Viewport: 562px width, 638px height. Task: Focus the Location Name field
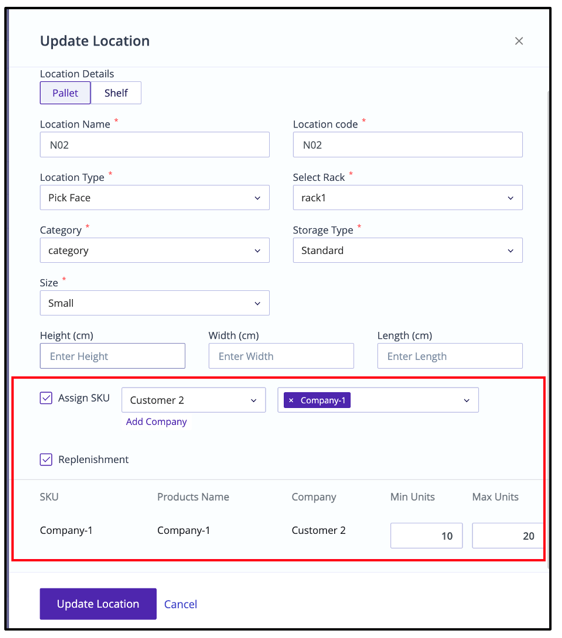tap(155, 144)
